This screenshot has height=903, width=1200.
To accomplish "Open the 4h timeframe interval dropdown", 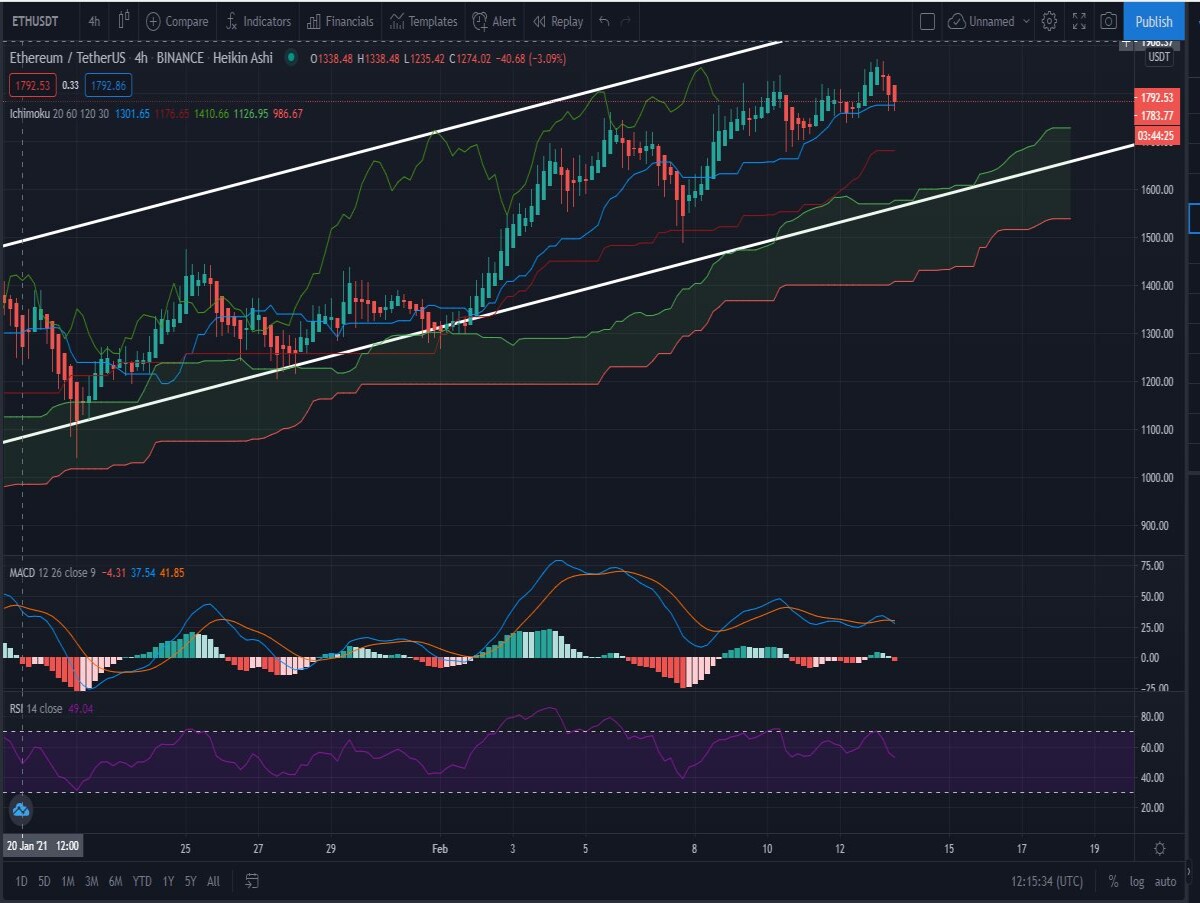I will point(93,21).
